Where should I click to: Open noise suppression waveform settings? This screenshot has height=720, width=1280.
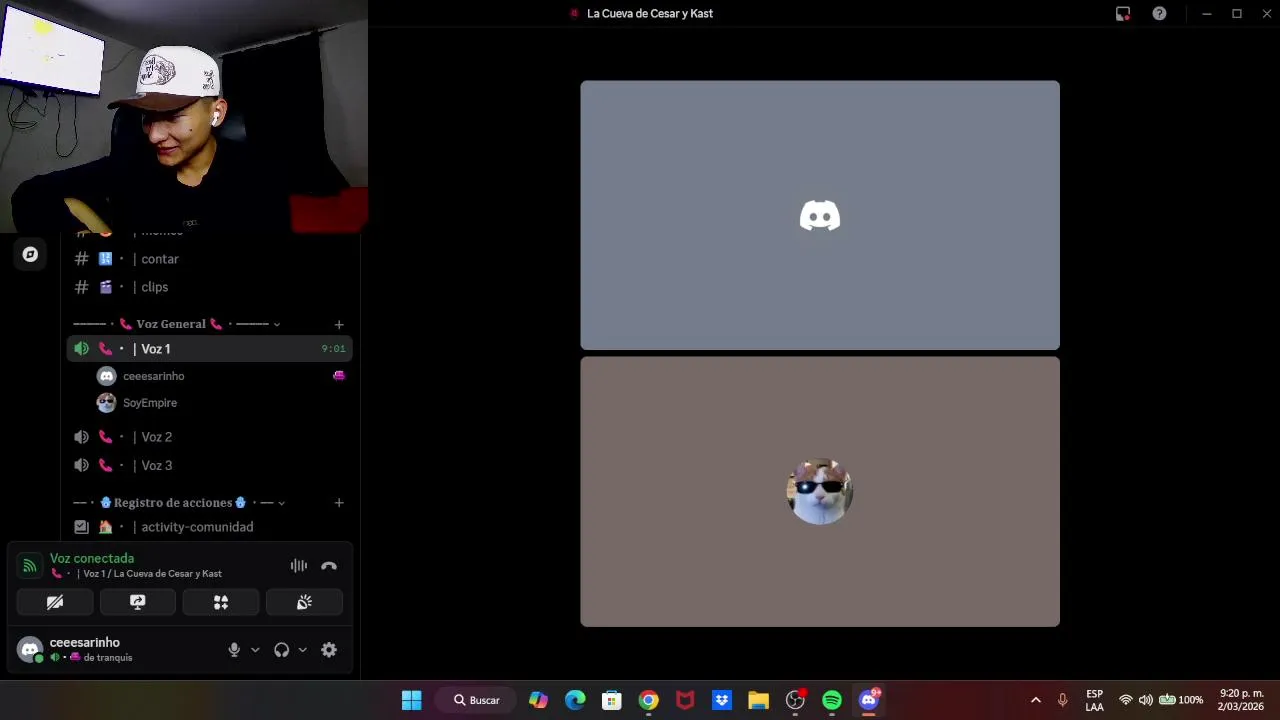click(x=299, y=566)
